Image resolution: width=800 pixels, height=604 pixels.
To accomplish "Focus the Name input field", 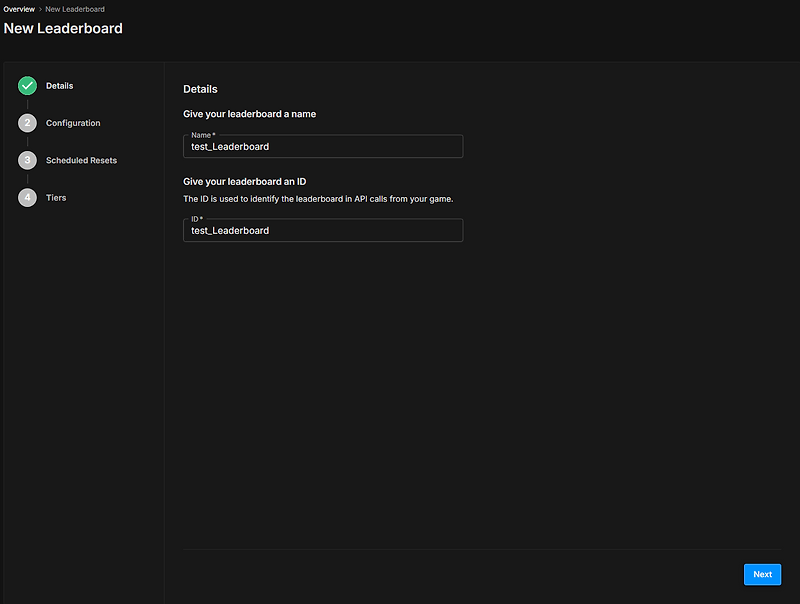I will [323, 147].
